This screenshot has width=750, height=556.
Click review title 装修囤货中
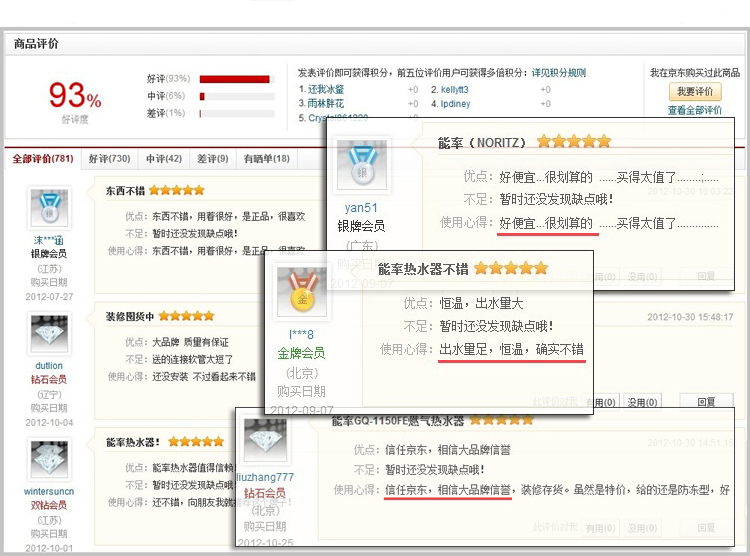pyautogui.click(x=130, y=316)
